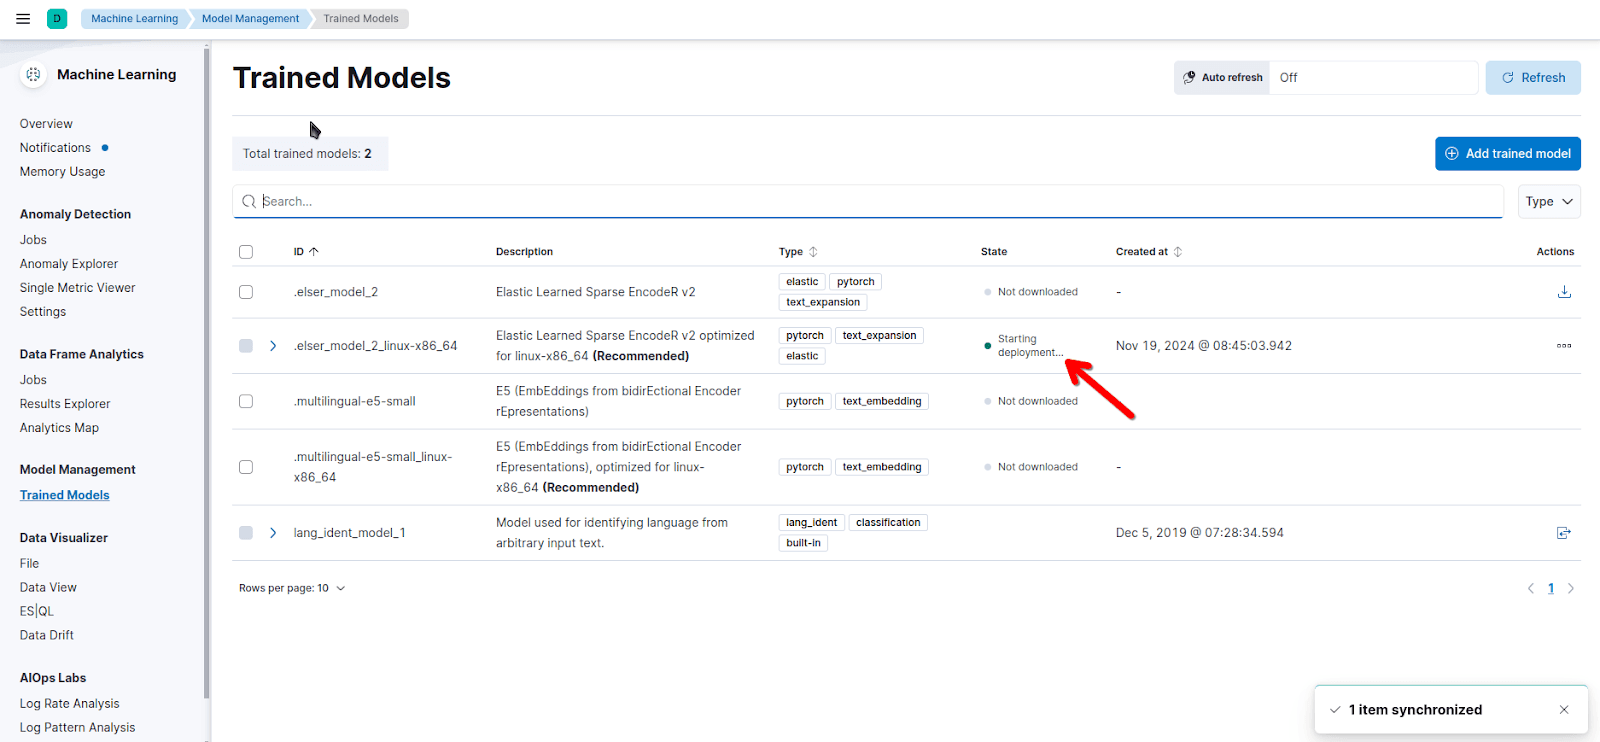
Task: Expand the .elser_model_2_linux-x86_64 row details
Action: (x=273, y=346)
